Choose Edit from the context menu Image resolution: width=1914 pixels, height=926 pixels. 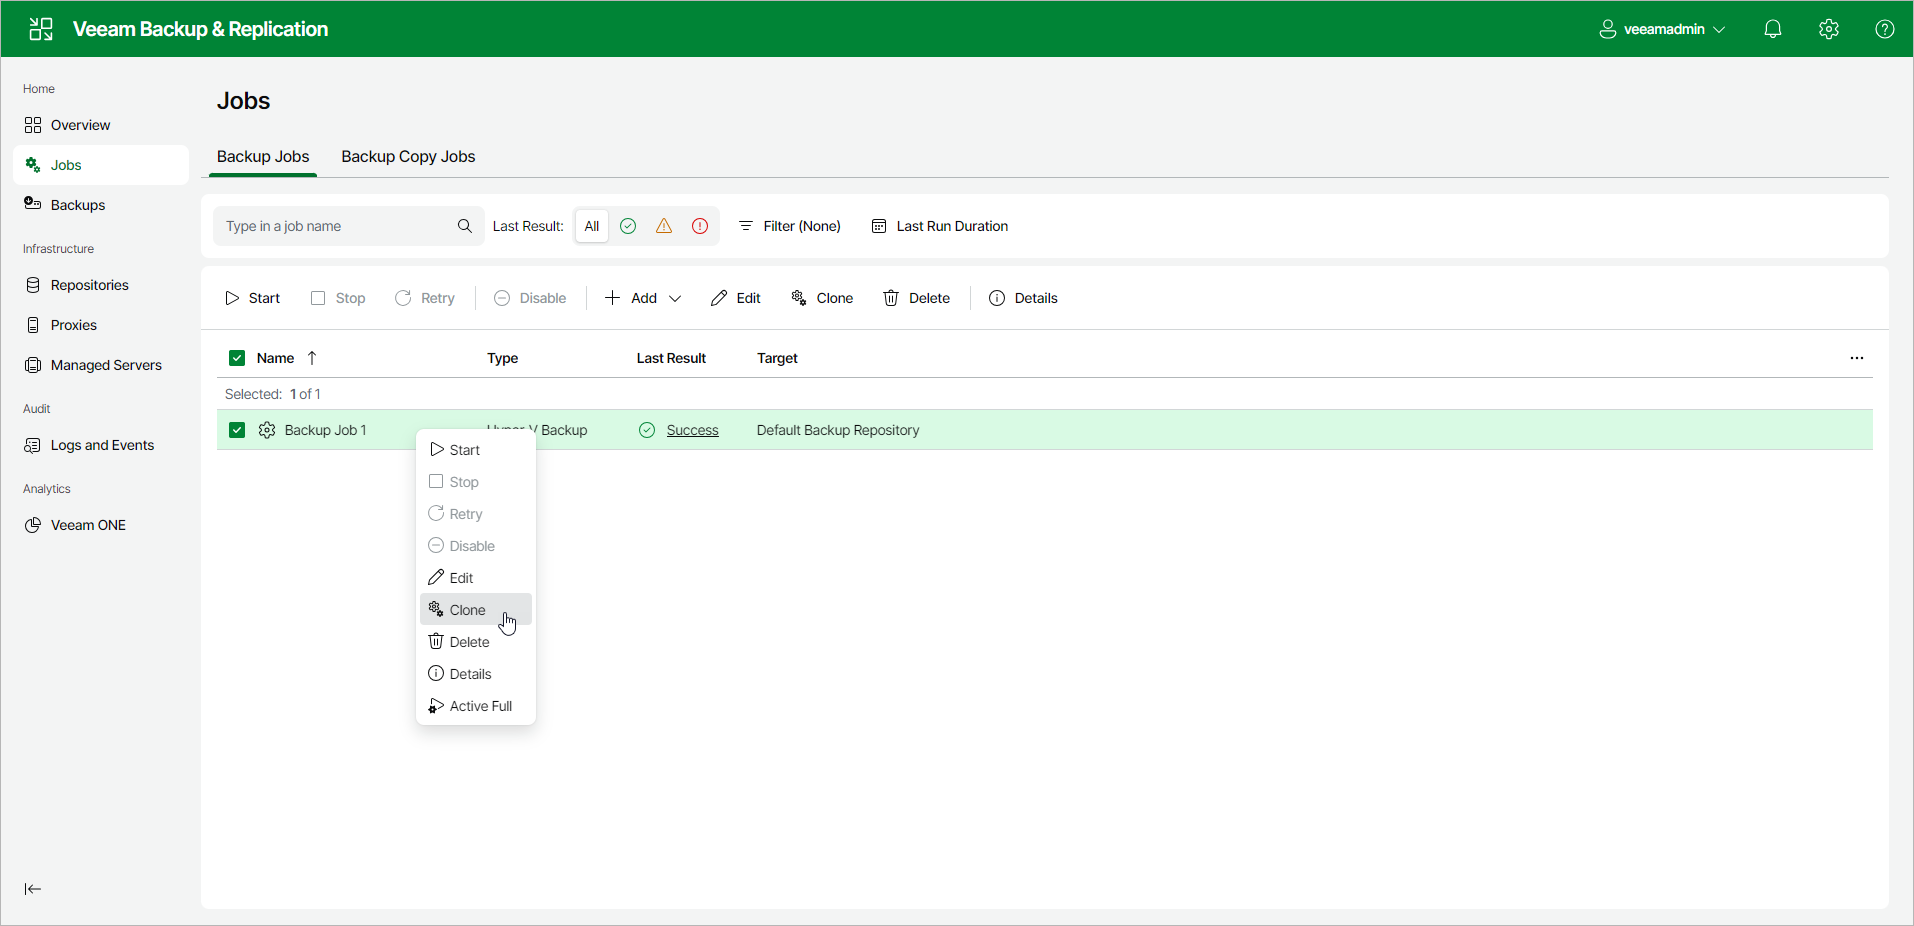476,578
